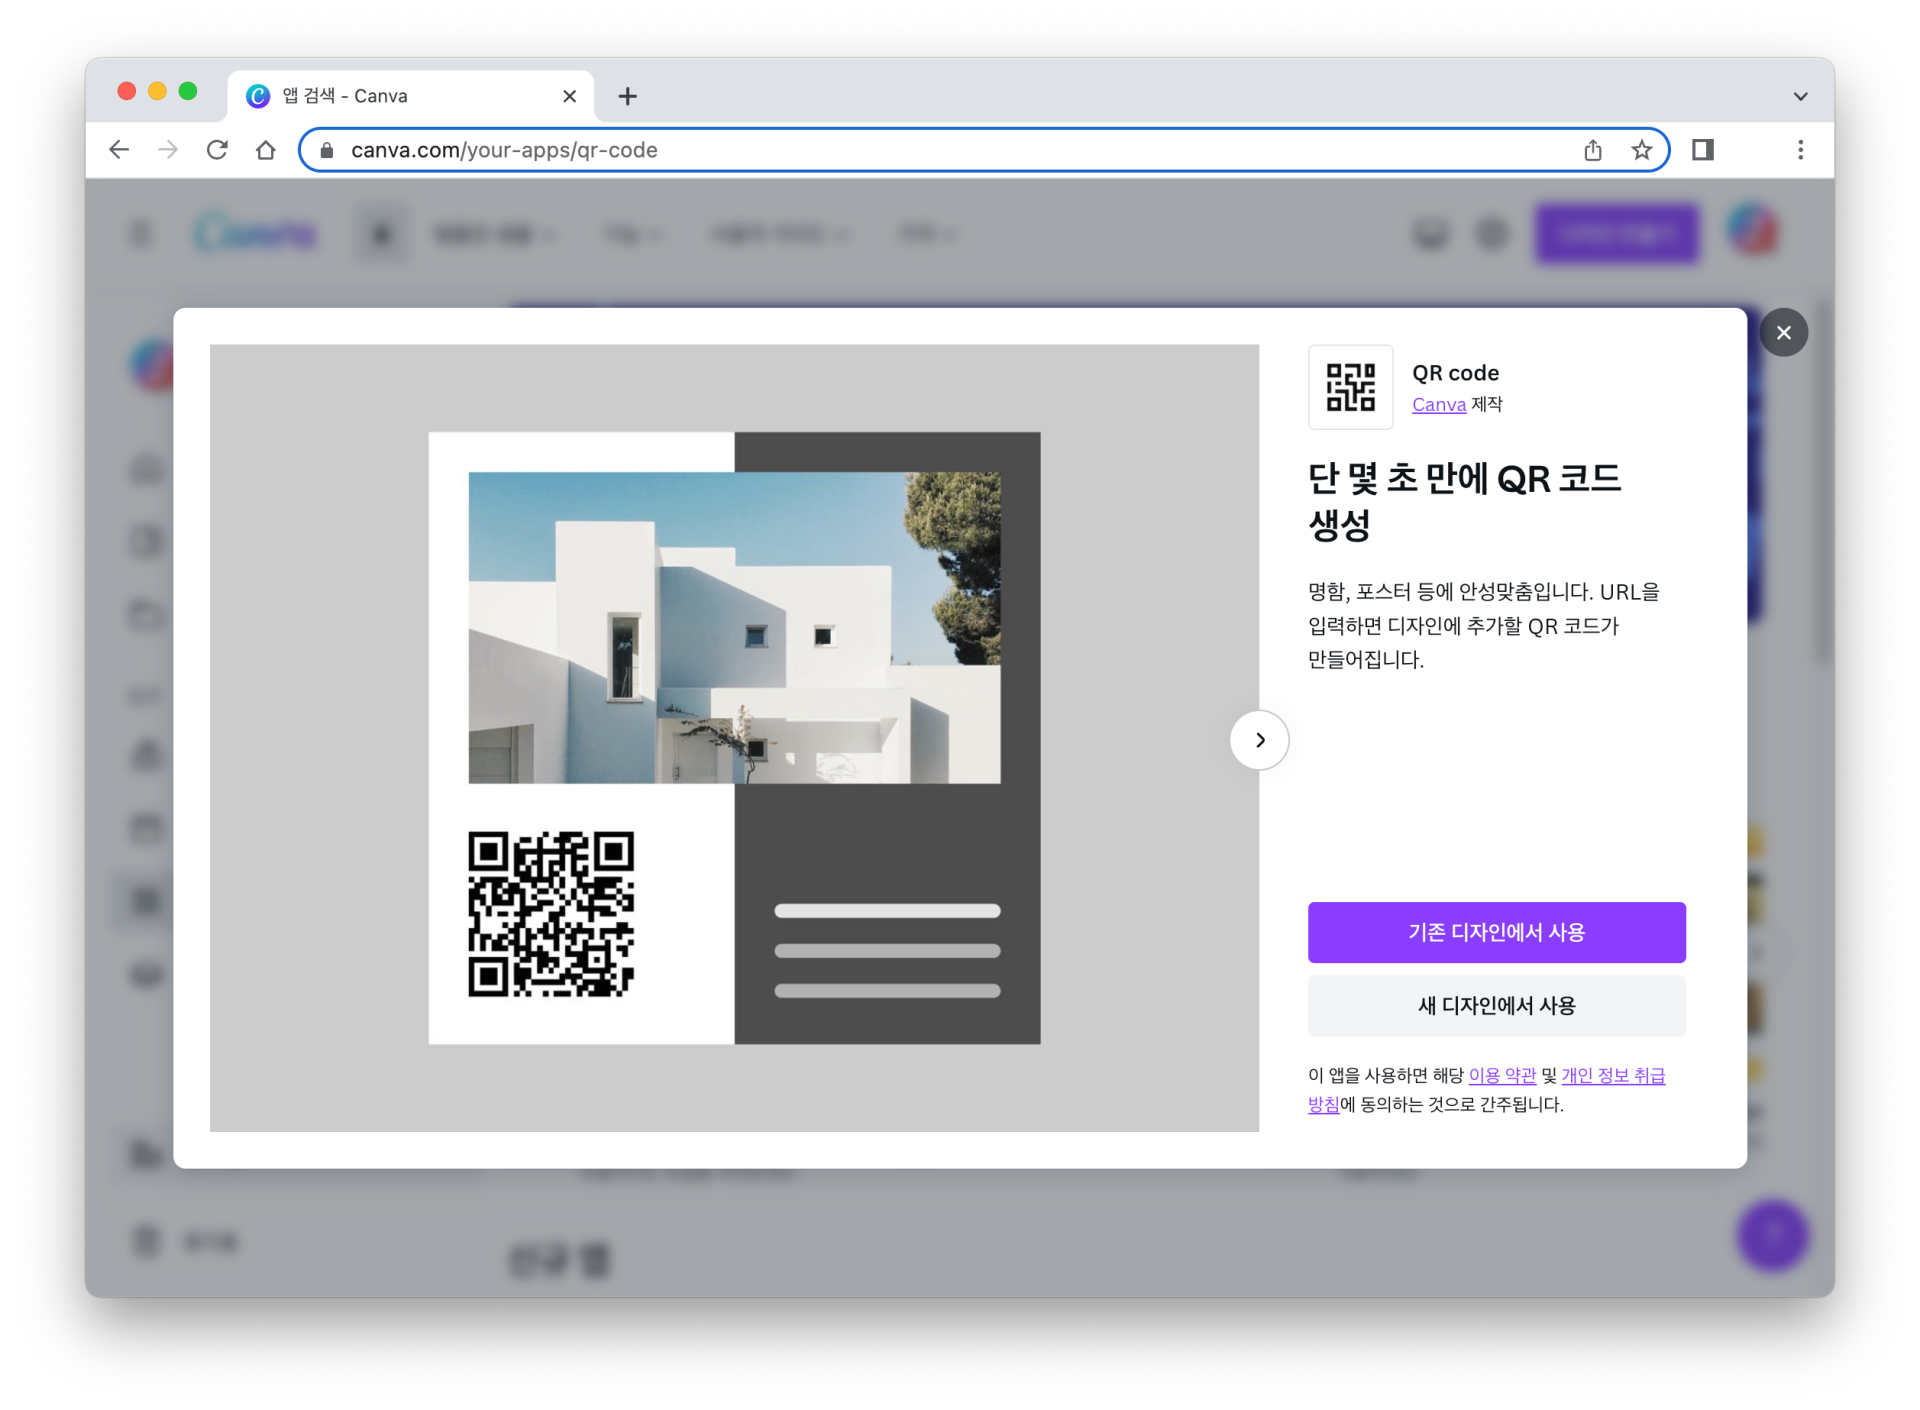Click 새 디자인에서 사용 button

pos(1496,1005)
